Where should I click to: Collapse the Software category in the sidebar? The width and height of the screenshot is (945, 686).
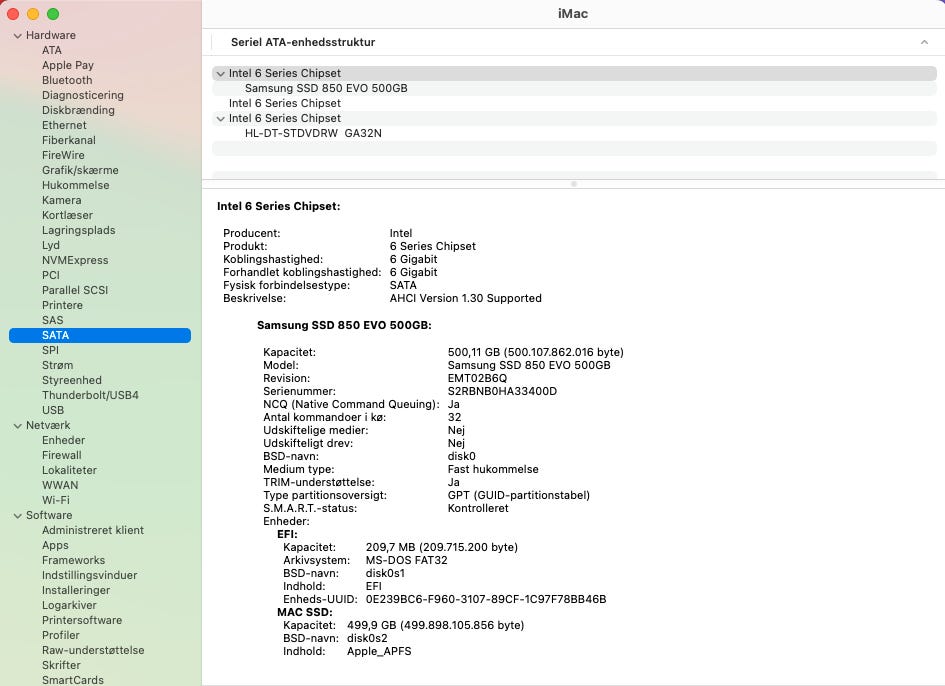17,516
